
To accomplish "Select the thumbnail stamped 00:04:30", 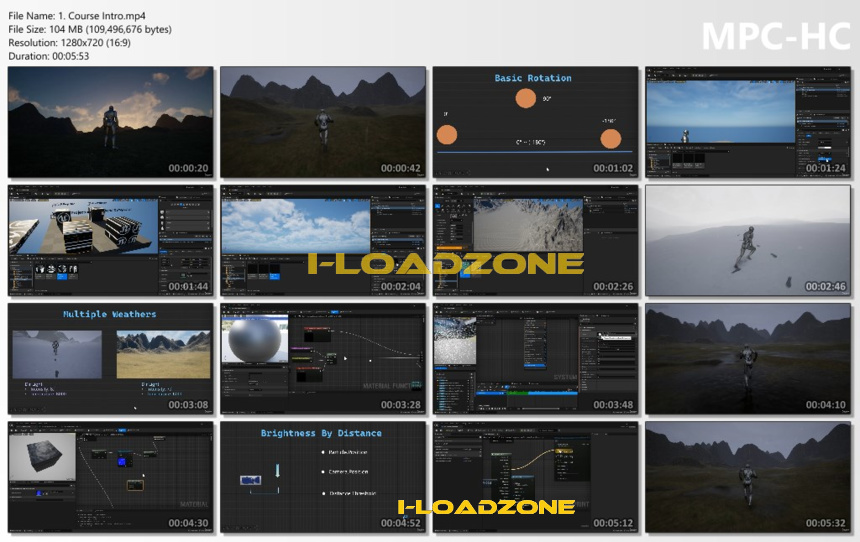I will (111, 477).
